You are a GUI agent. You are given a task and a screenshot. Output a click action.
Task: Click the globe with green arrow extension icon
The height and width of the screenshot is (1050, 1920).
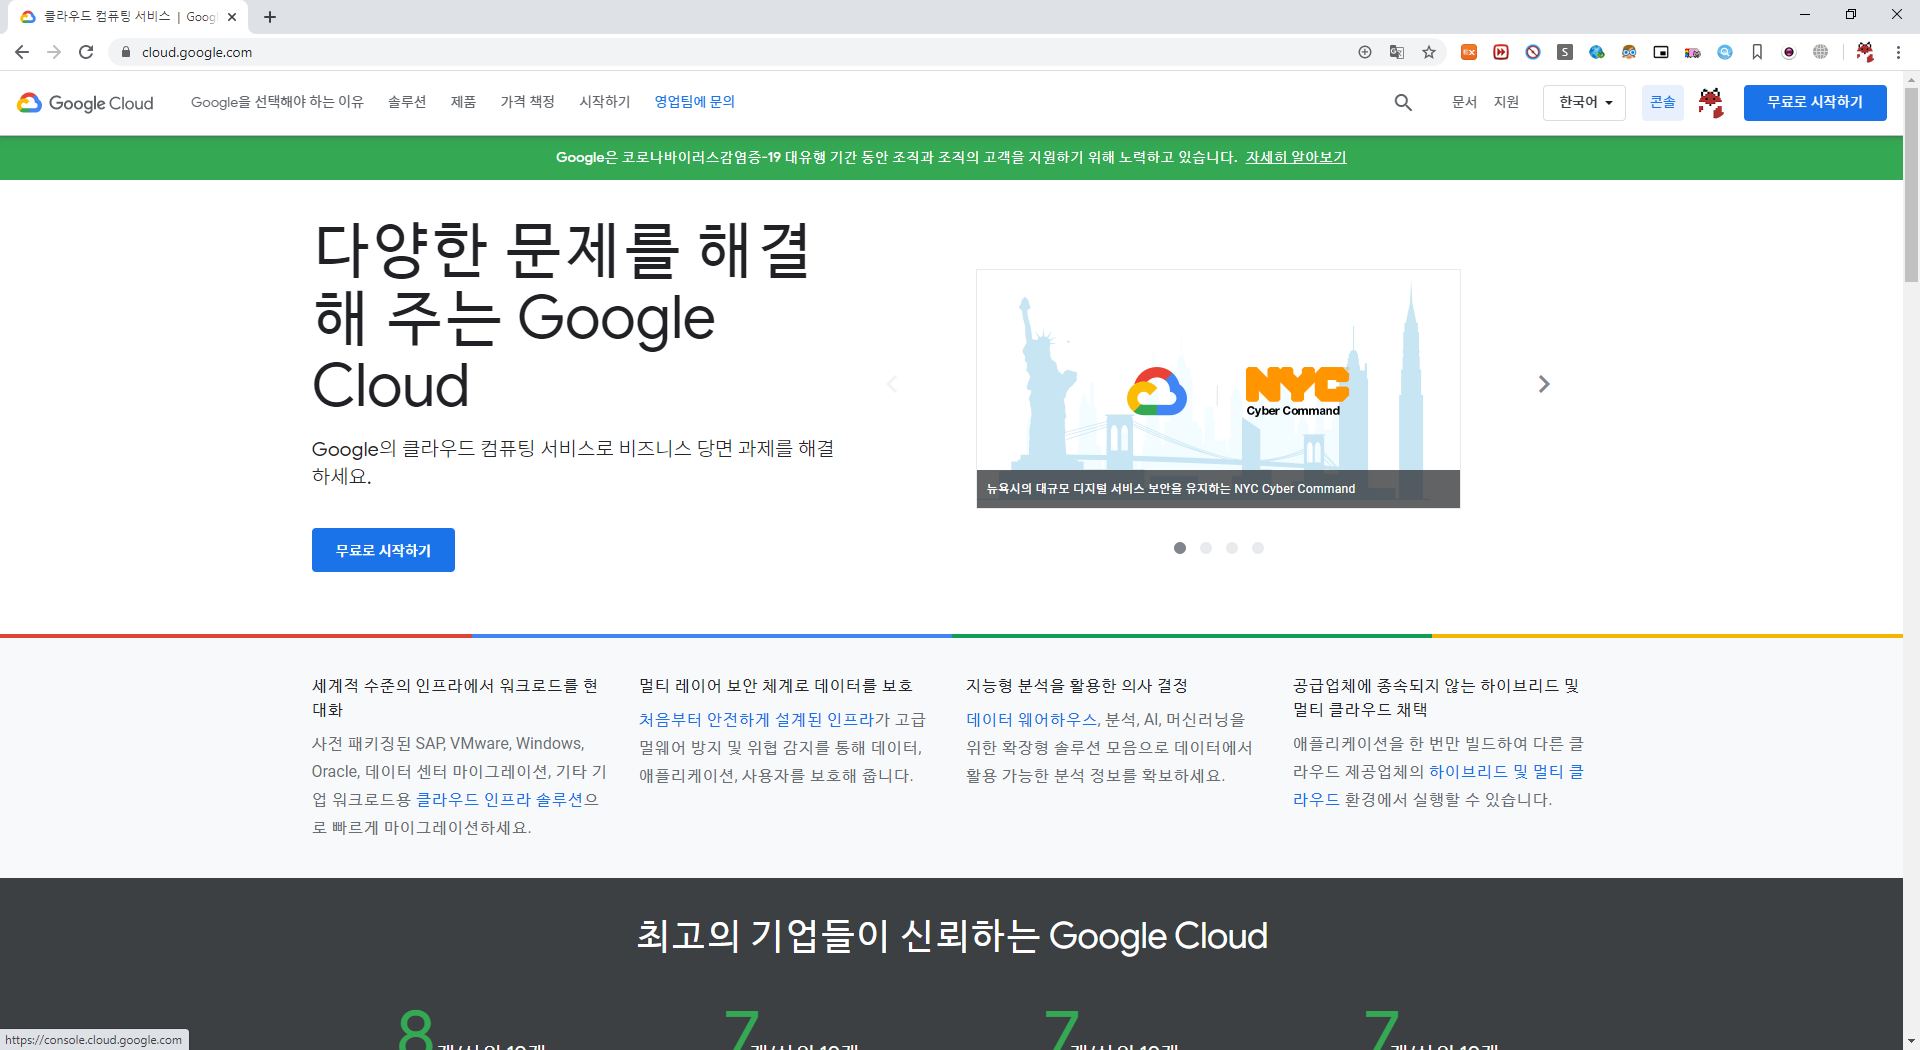tap(1597, 52)
